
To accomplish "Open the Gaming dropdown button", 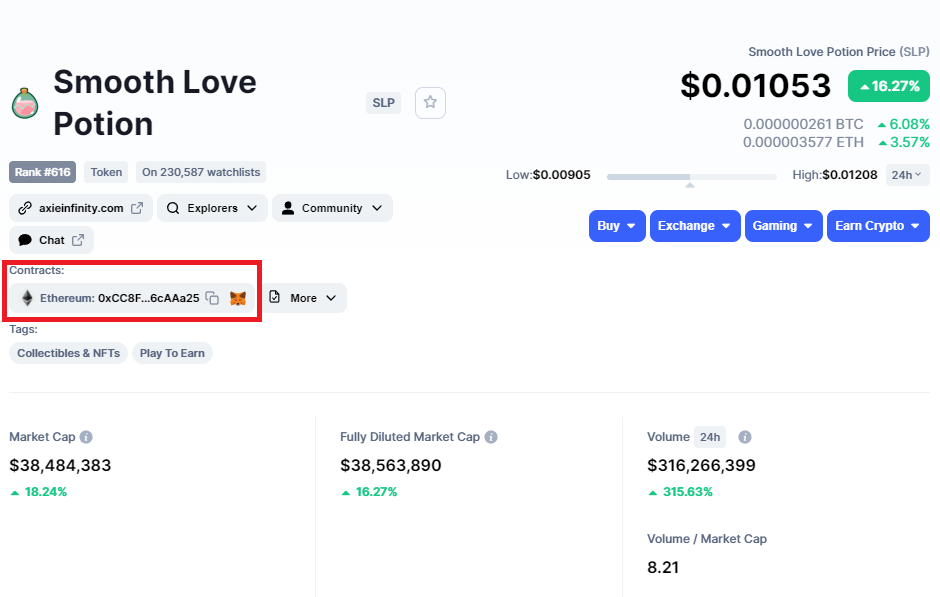I will (784, 226).
